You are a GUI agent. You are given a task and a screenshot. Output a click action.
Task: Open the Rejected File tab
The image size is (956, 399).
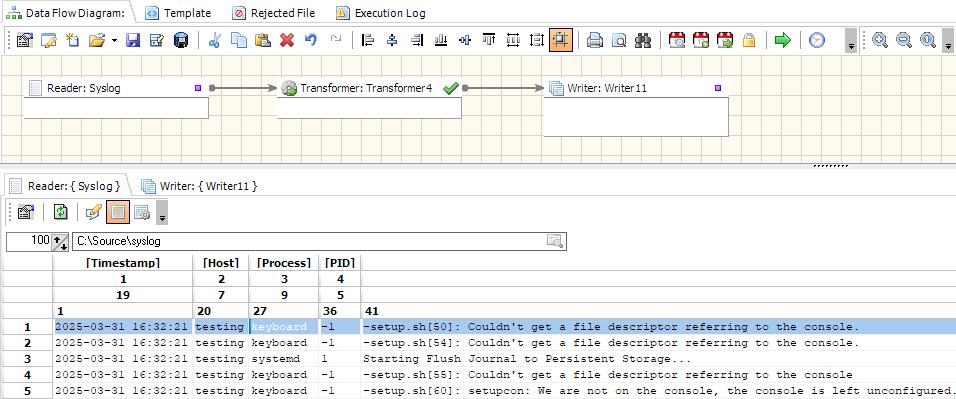click(274, 13)
